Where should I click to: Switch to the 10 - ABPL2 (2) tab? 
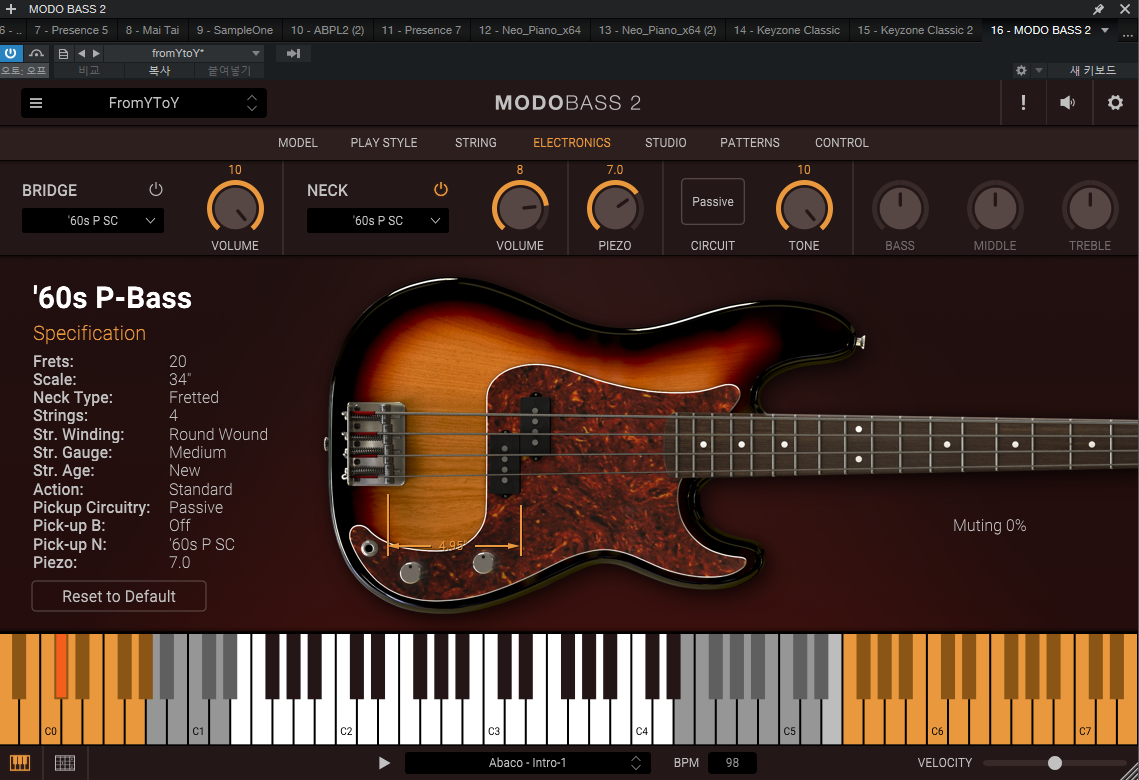[328, 30]
